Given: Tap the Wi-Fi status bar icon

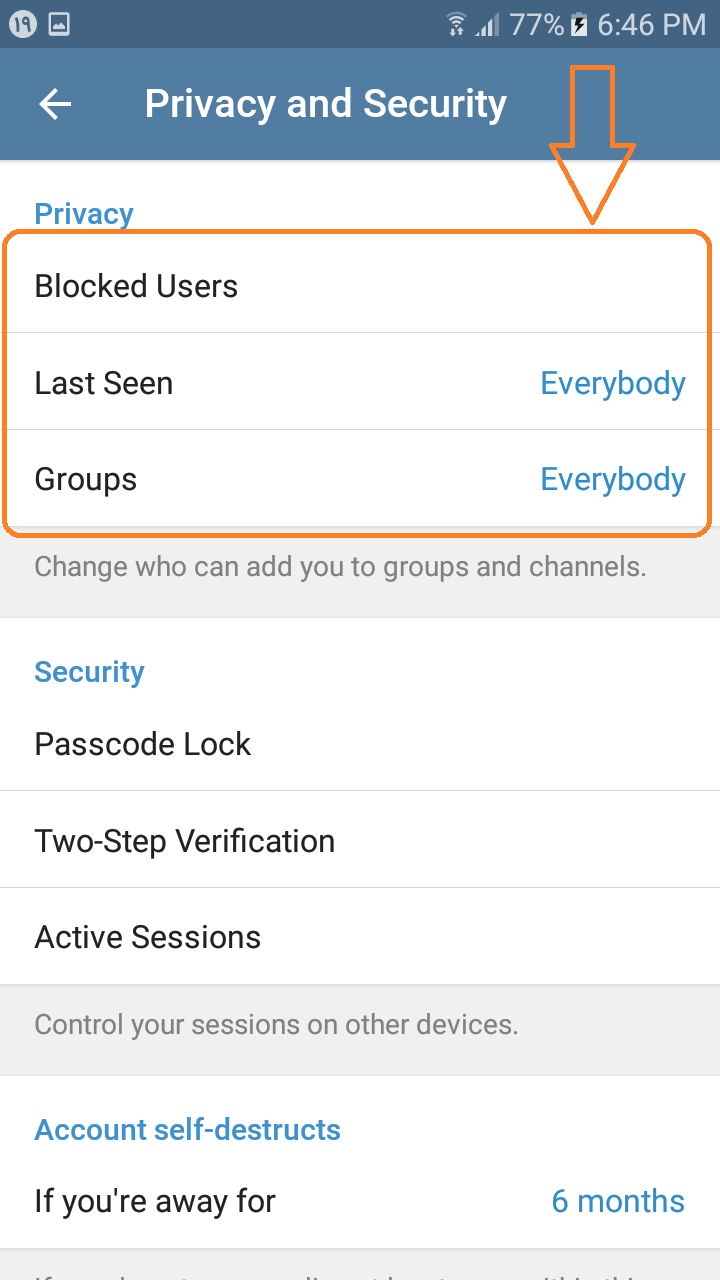Looking at the screenshot, I should [456, 24].
